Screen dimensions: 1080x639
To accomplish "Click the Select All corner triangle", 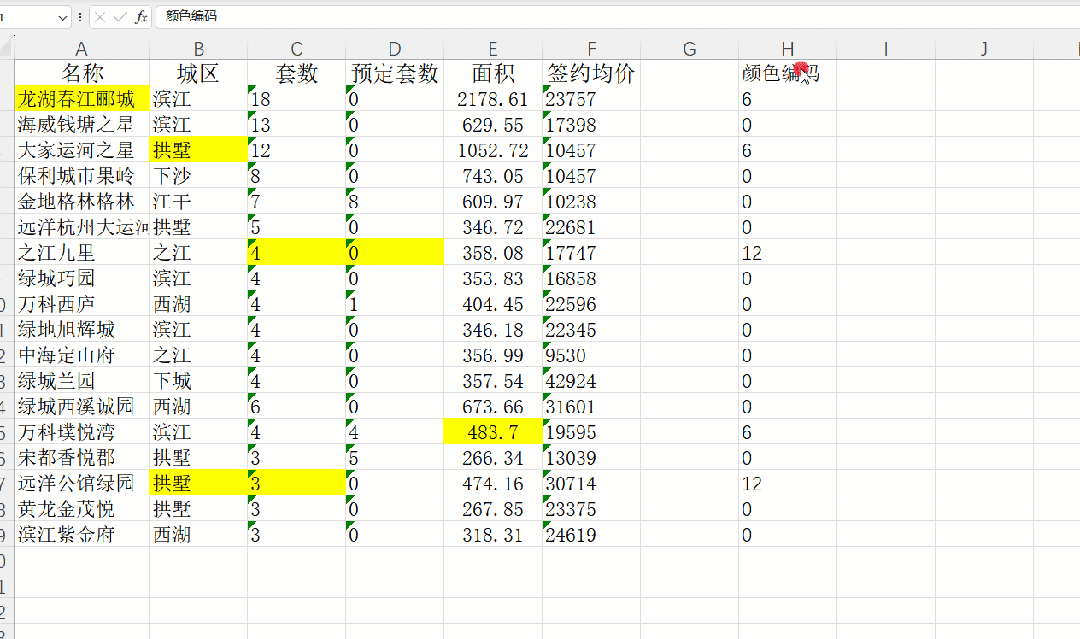I will pyautogui.click(x=6, y=49).
